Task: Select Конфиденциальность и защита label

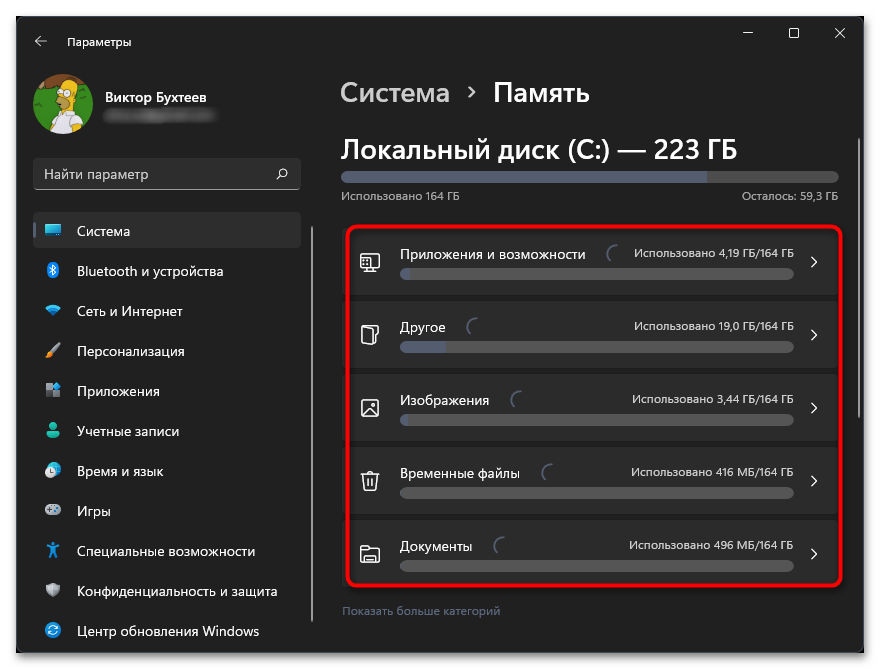Action: click(x=177, y=591)
